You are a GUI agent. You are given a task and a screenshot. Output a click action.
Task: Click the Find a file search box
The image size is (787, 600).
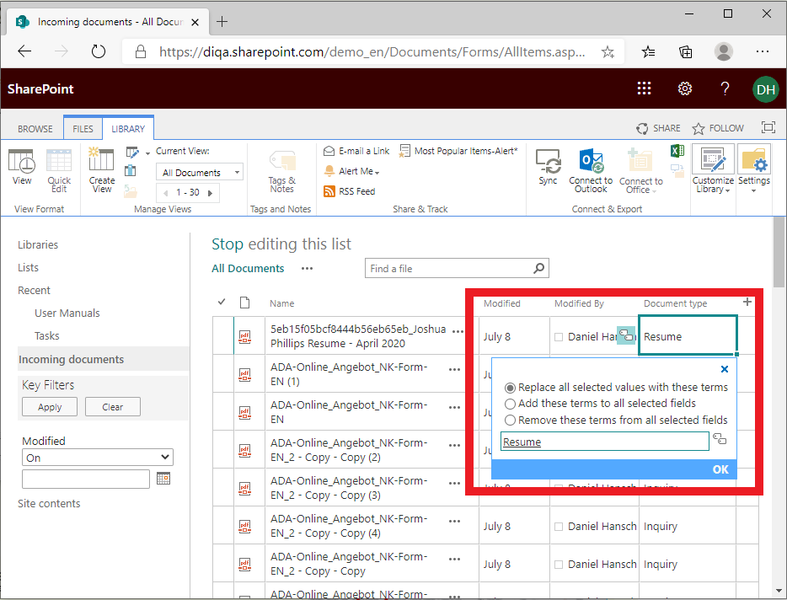click(447, 269)
